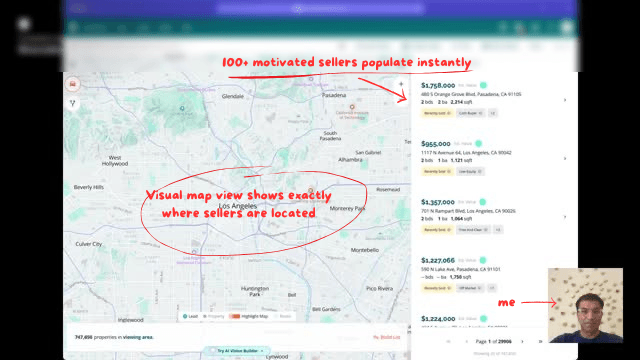Click the red car icon on the map
Screen dimensions: 640x360
tap(73, 84)
